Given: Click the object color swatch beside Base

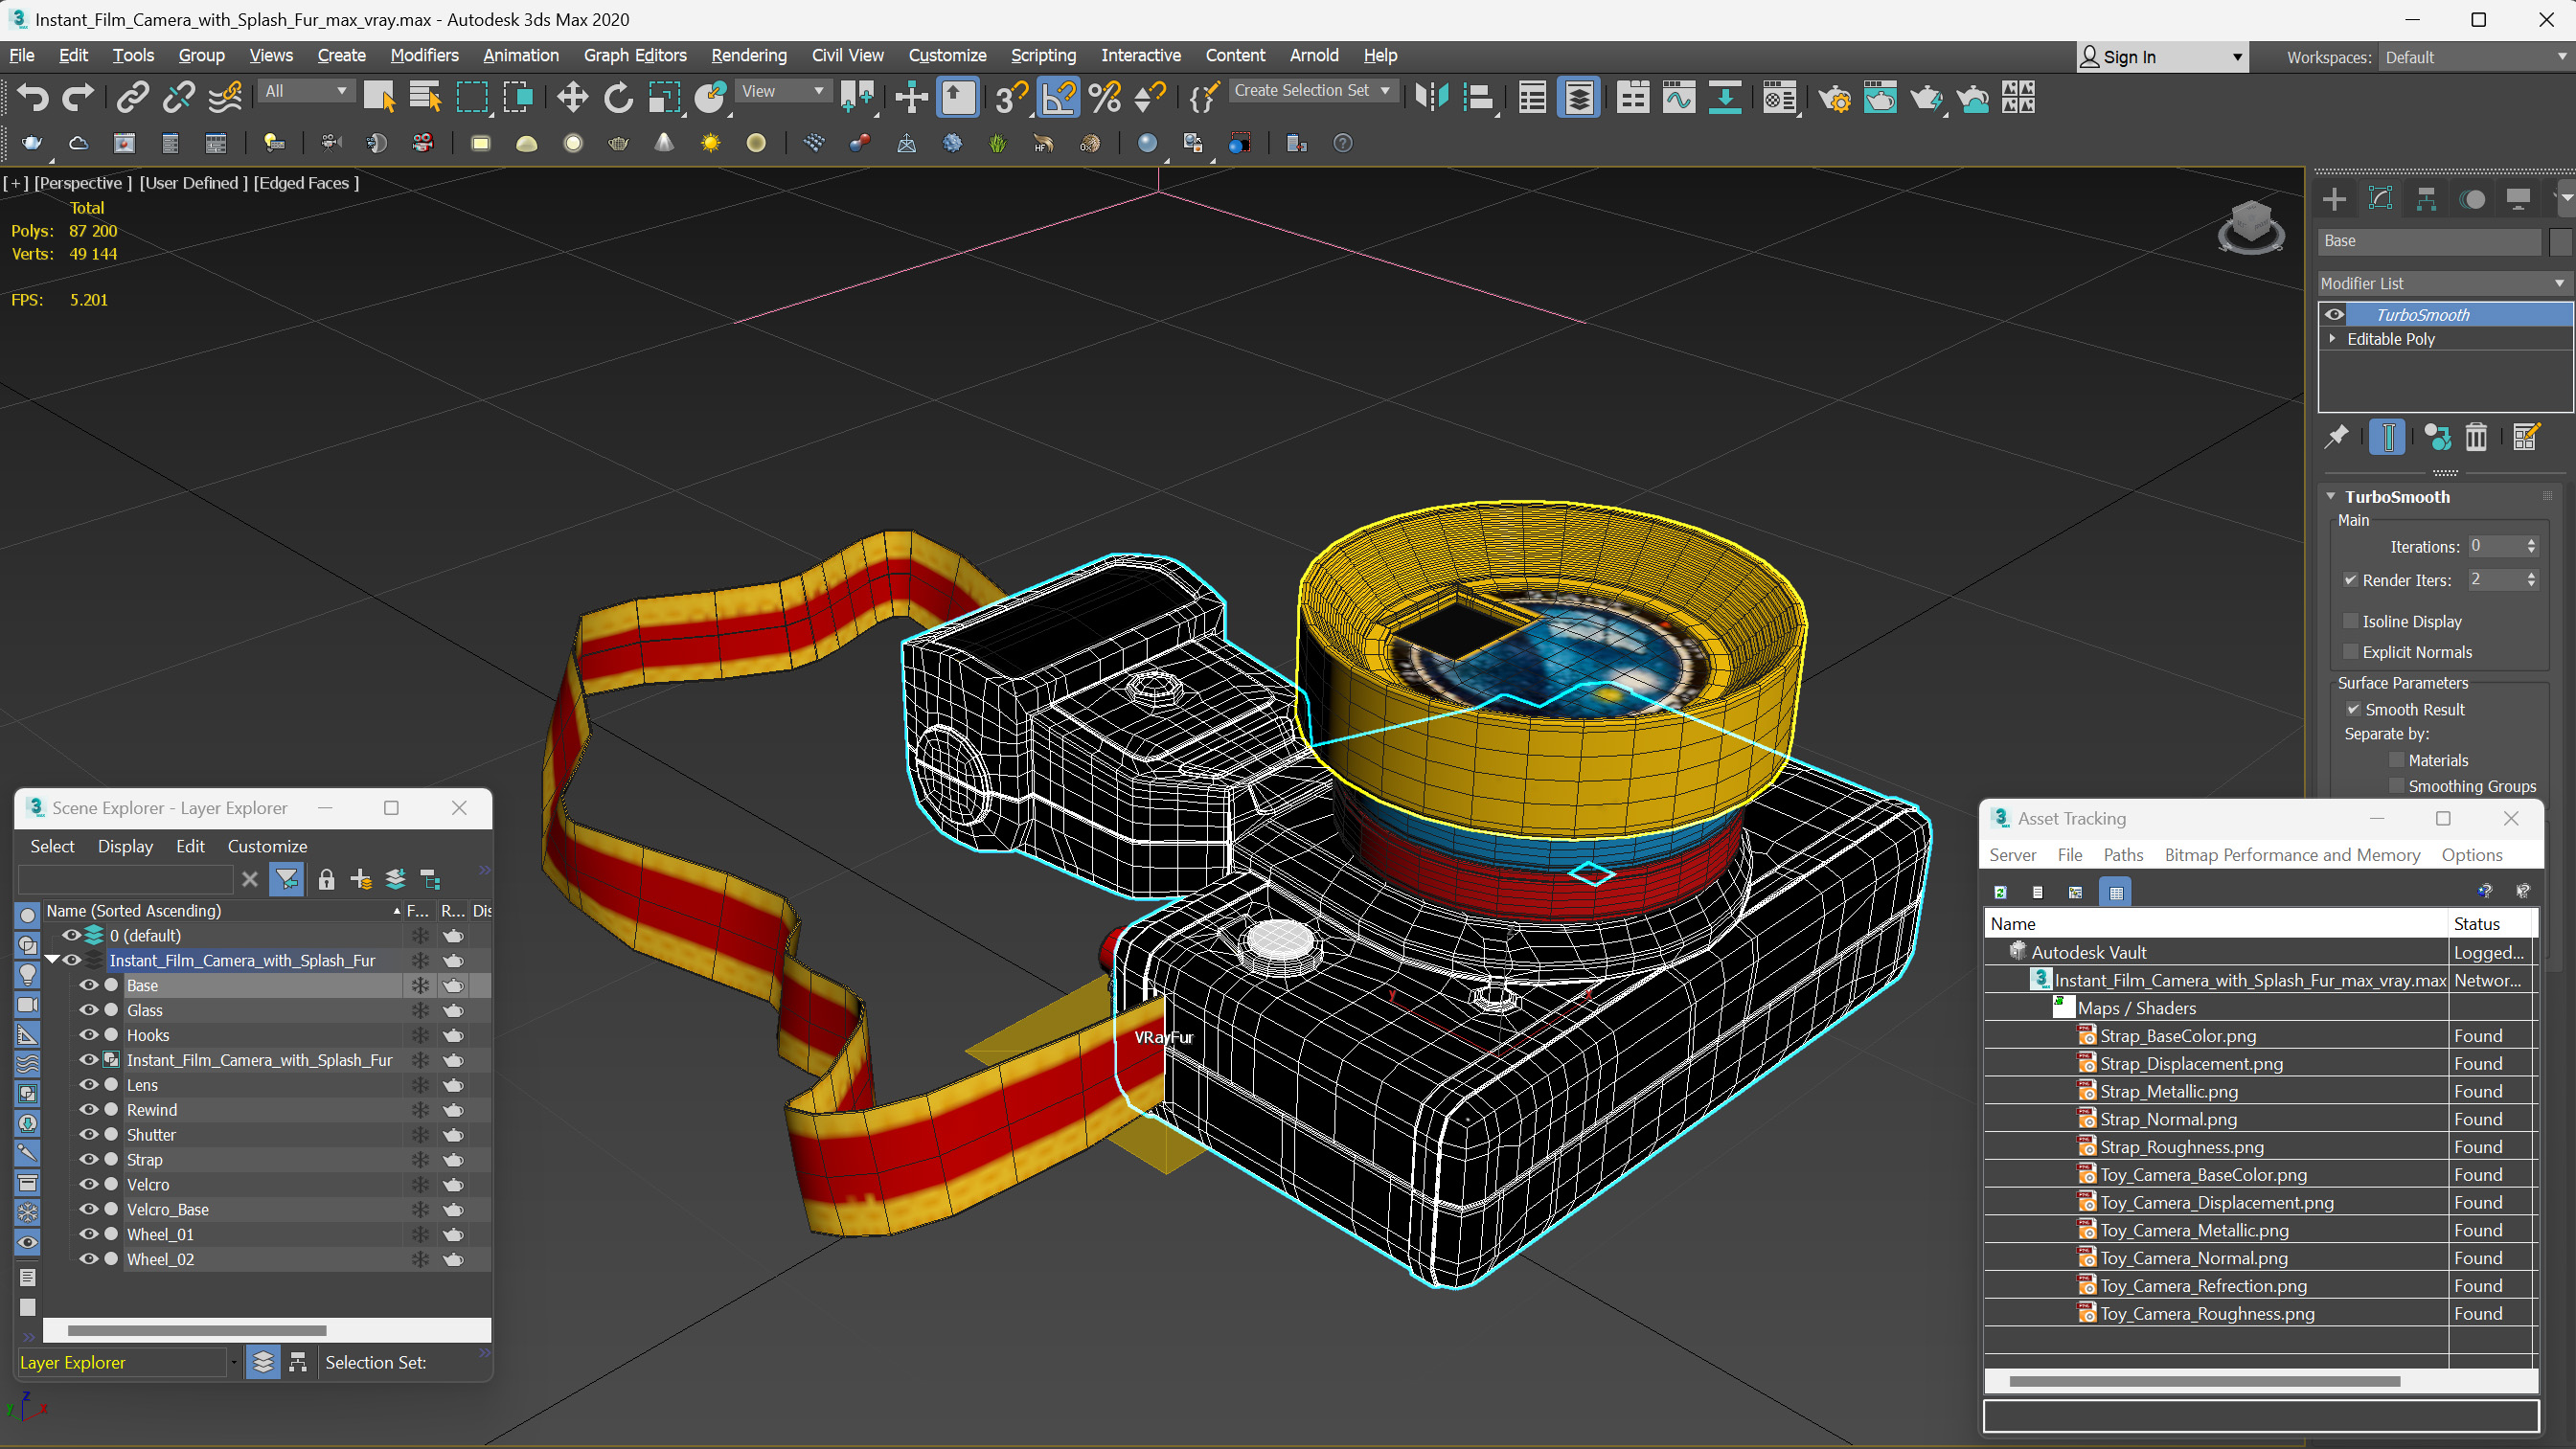Looking at the screenshot, I should 2559,241.
